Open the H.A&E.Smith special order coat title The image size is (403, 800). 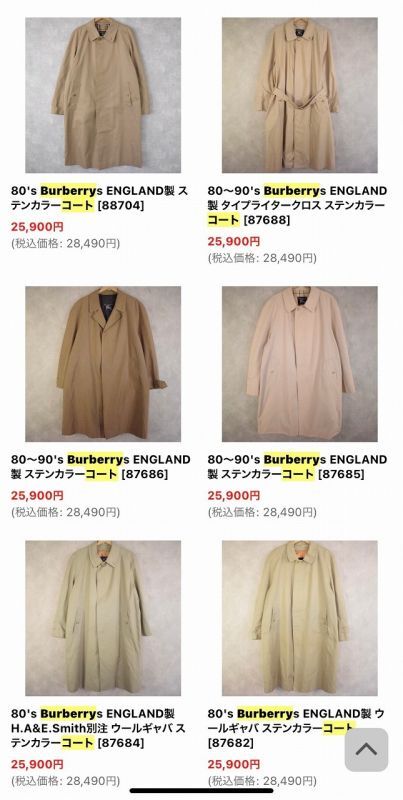[98, 728]
